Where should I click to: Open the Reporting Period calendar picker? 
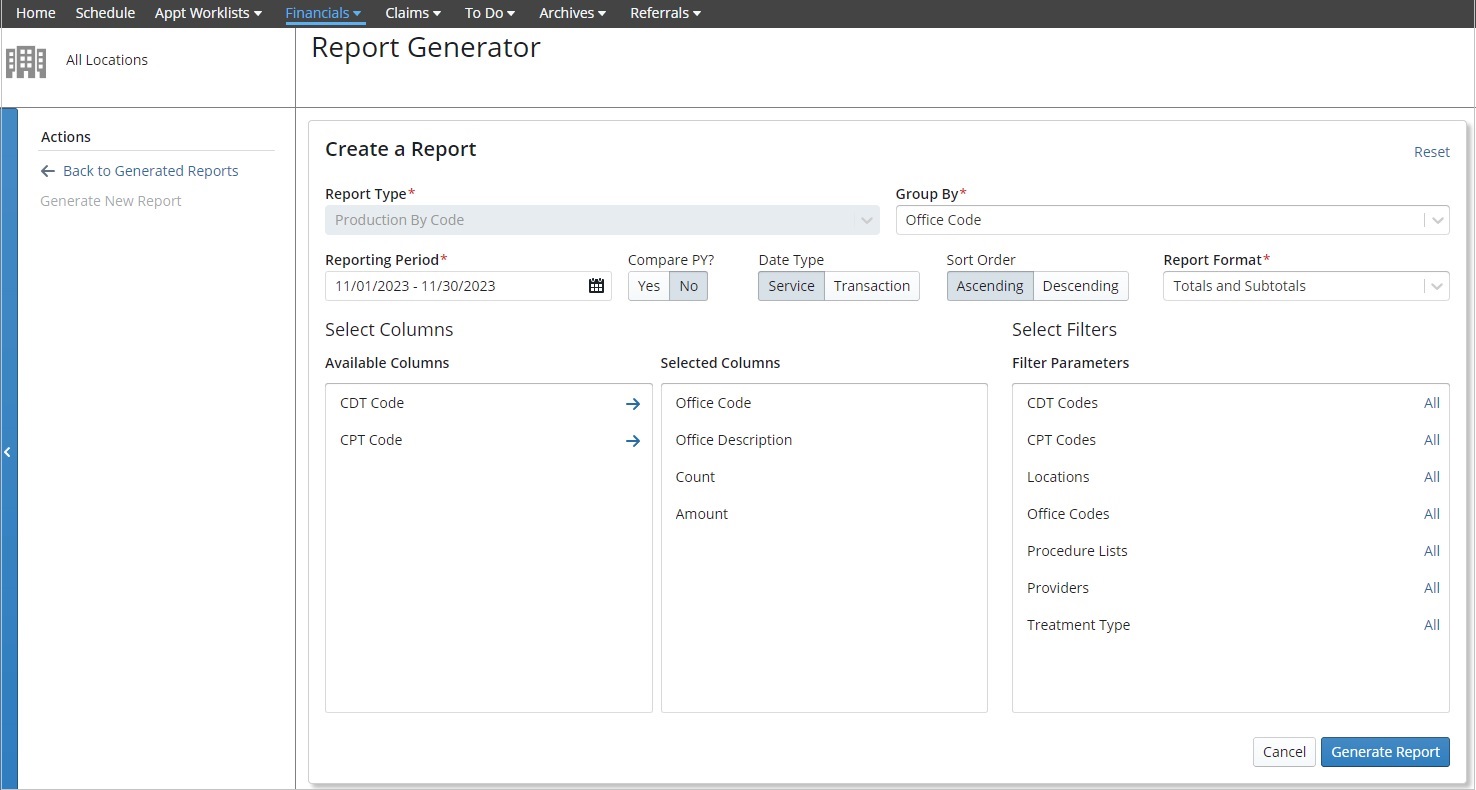coord(596,285)
